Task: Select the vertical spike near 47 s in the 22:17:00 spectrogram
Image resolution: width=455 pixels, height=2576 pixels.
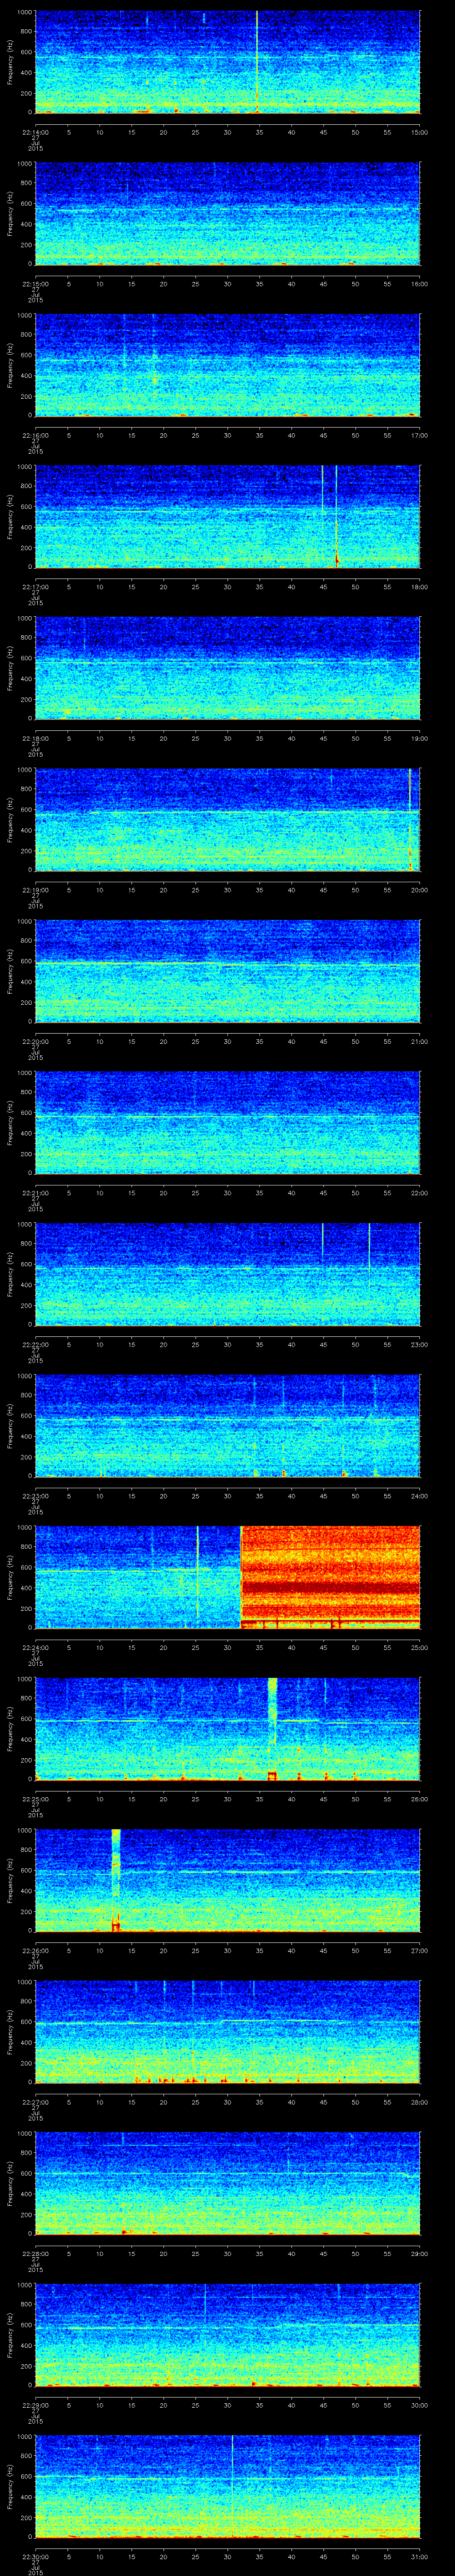Action: (x=336, y=516)
